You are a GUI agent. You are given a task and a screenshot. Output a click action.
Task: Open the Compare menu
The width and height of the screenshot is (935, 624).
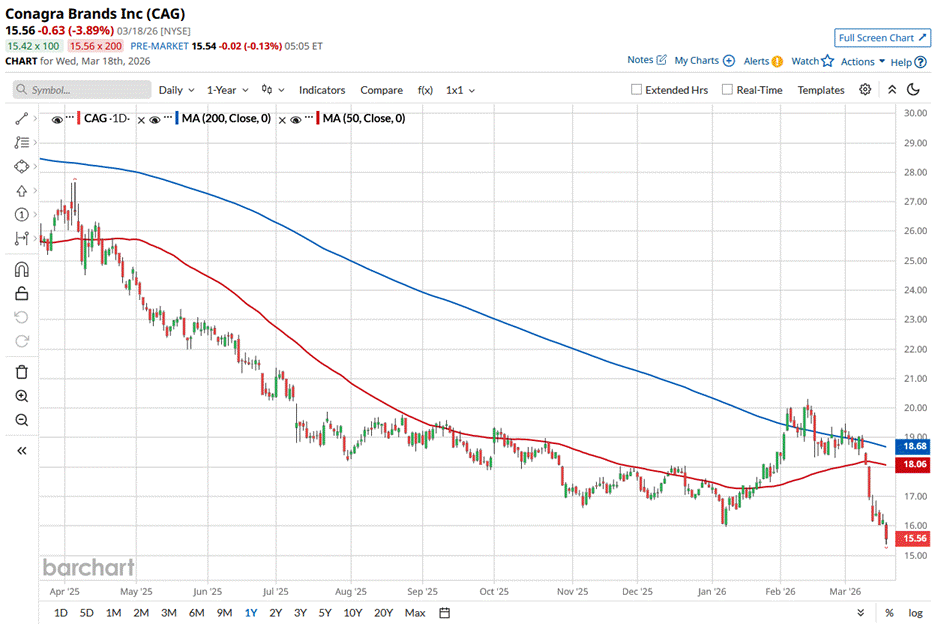click(x=382, y=90)
